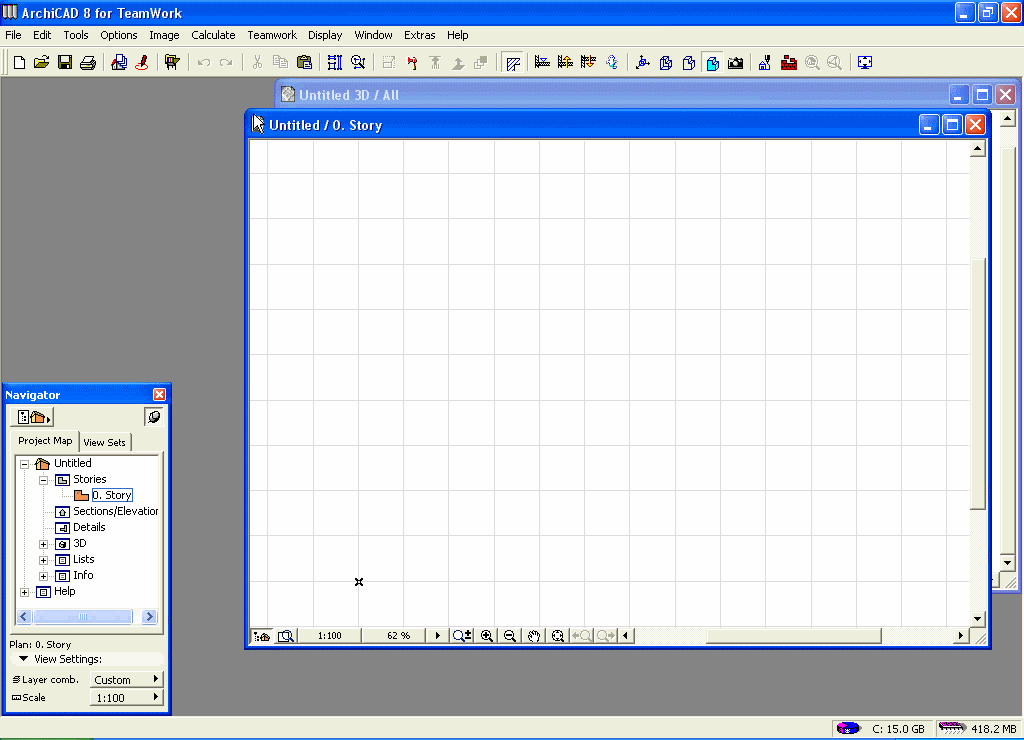Click the camera icon in toolbar

point(736,63)
